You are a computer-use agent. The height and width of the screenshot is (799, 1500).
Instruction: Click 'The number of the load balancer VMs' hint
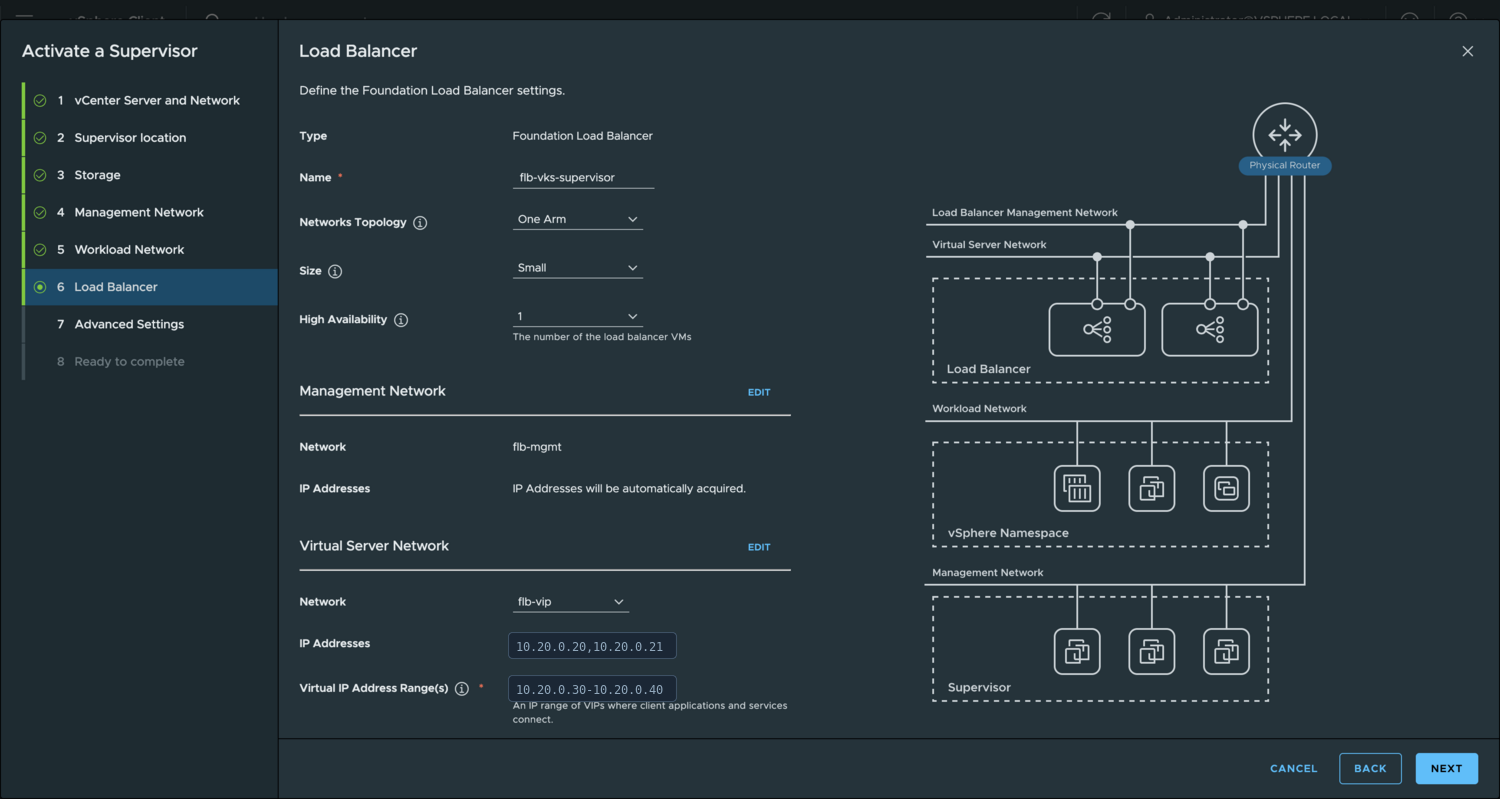[602, 337]
